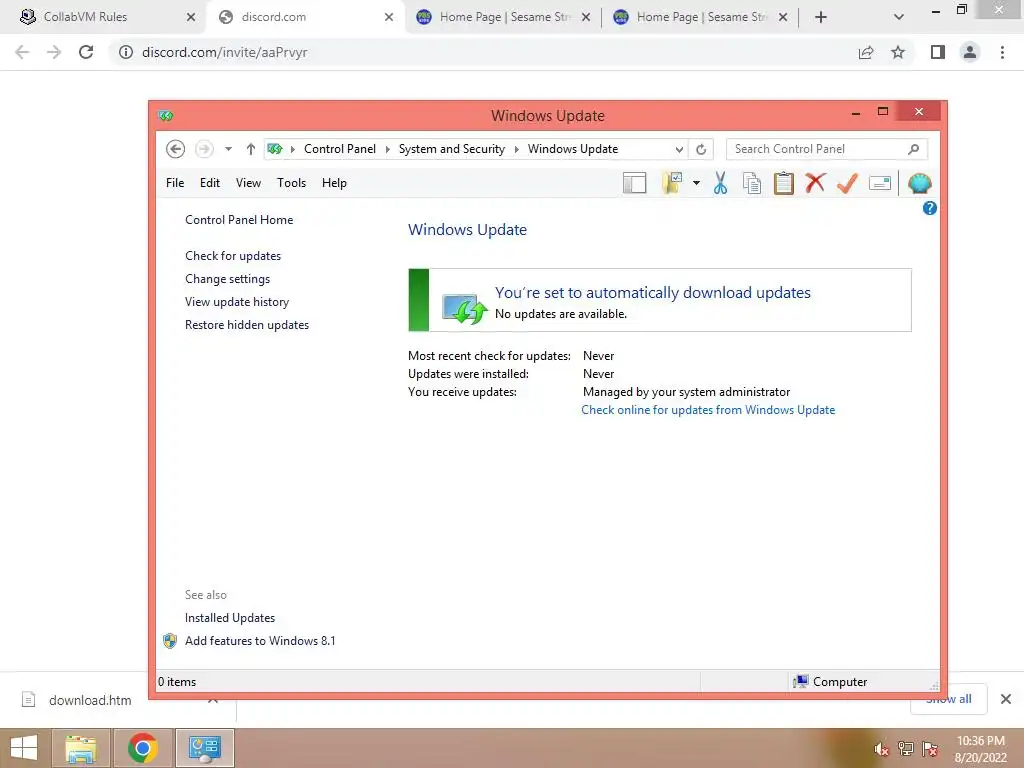
Task: Go back in Windows Update window
Action: click(175, 149)
